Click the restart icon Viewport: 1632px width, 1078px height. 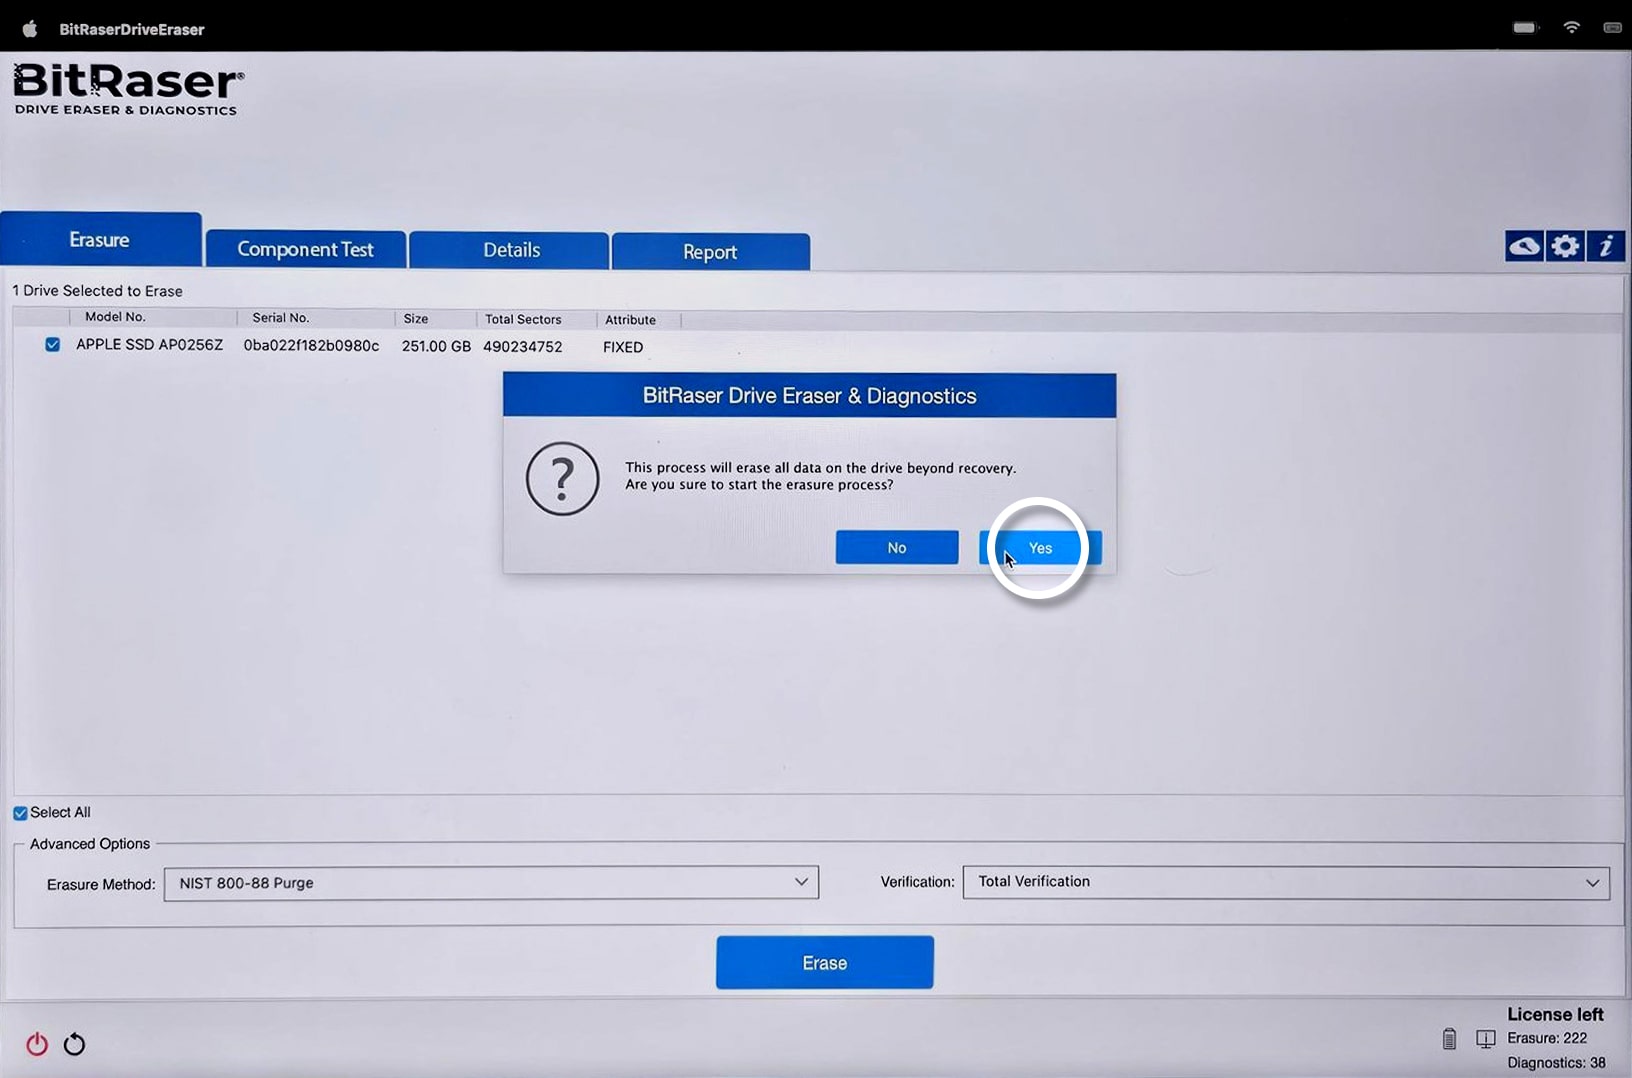[x=74, y=1044]
